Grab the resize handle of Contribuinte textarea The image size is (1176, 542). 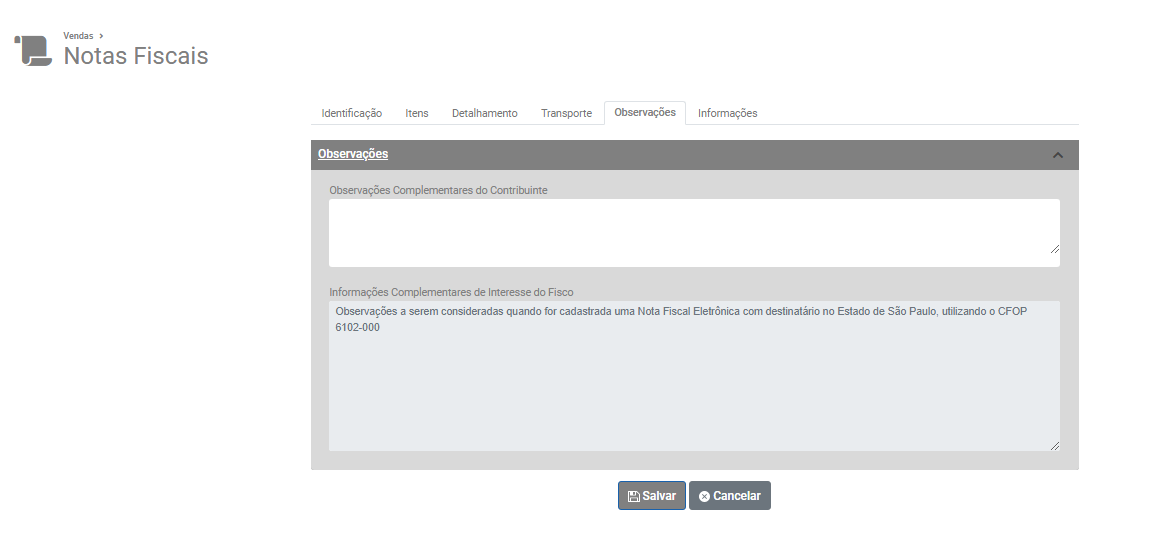1054,249
